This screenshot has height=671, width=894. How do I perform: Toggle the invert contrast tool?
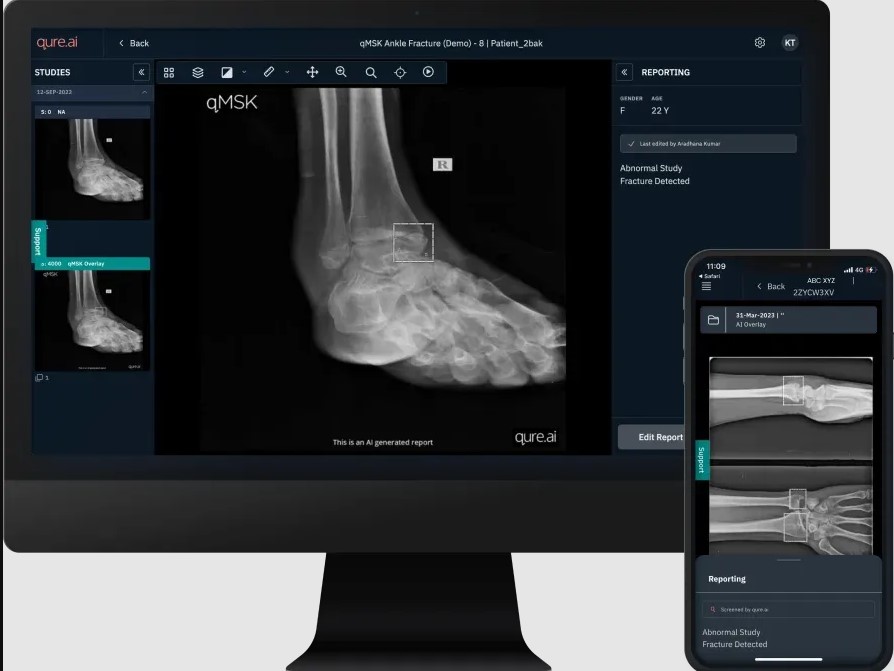point(227,72)
